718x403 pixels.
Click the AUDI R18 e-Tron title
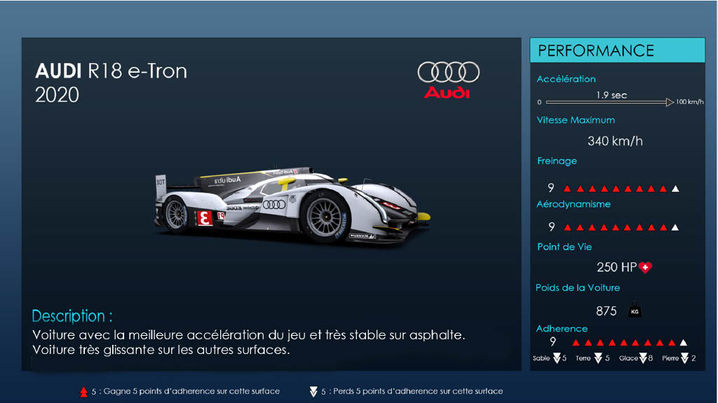click(x=111, y=71)
